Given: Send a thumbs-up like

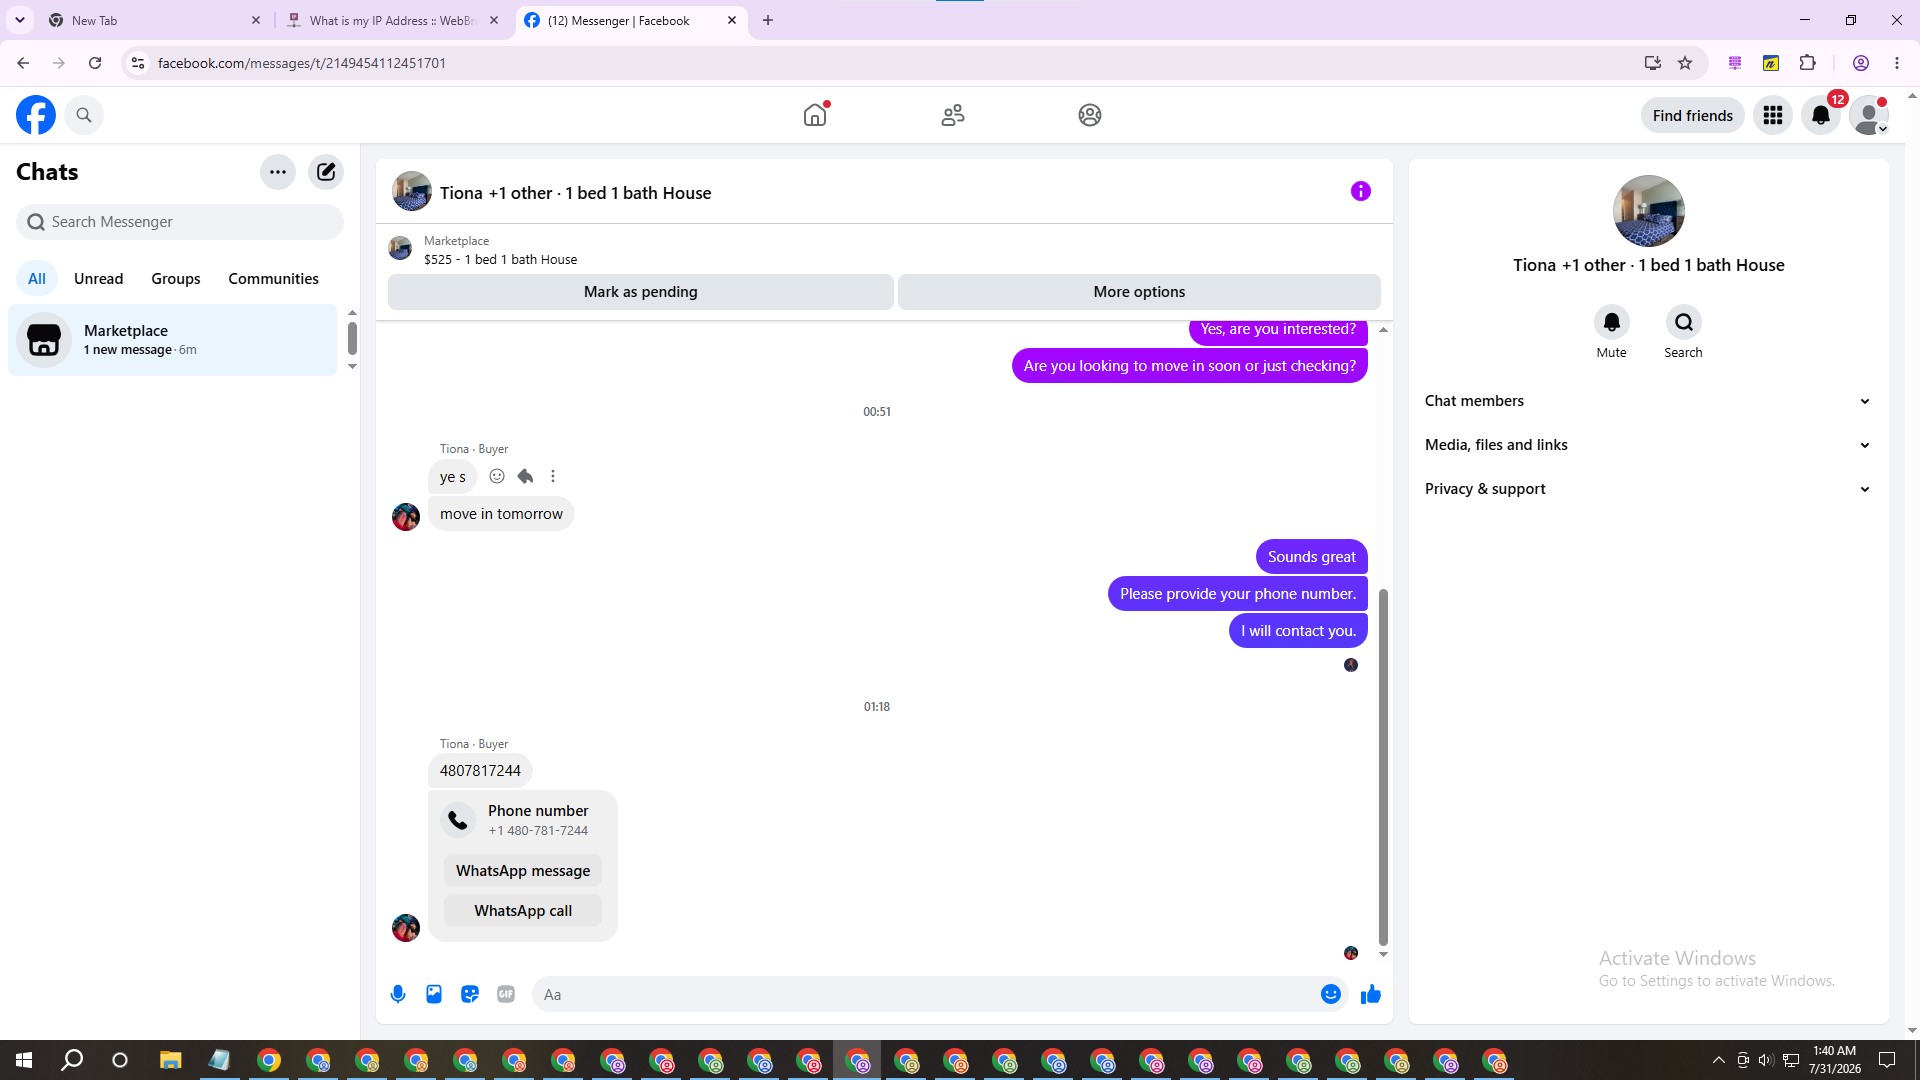Looking at the screenshot, I should click(x=1371, y=994).
